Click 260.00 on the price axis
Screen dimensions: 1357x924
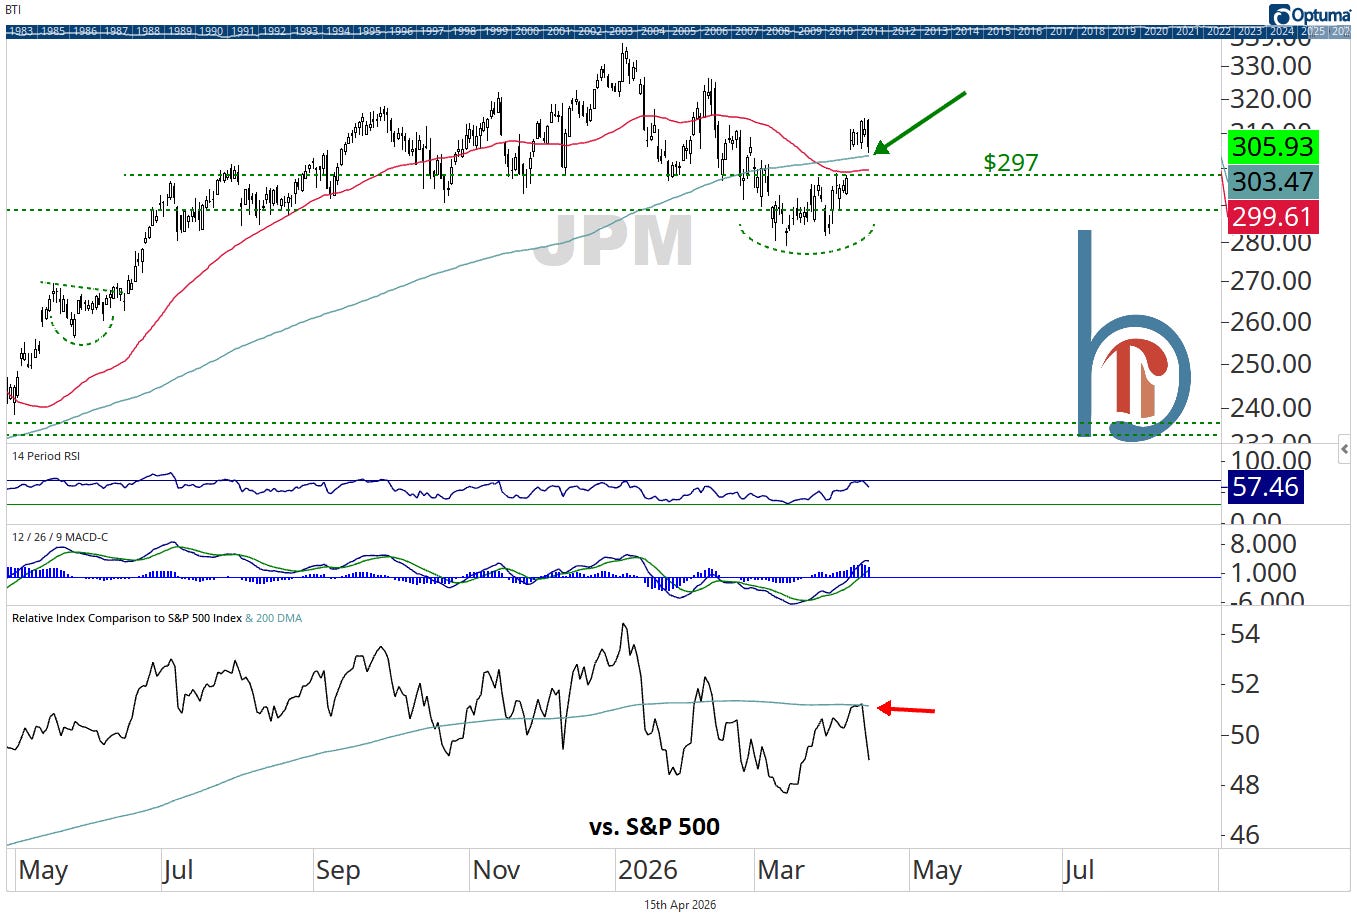coord(1270,322)
